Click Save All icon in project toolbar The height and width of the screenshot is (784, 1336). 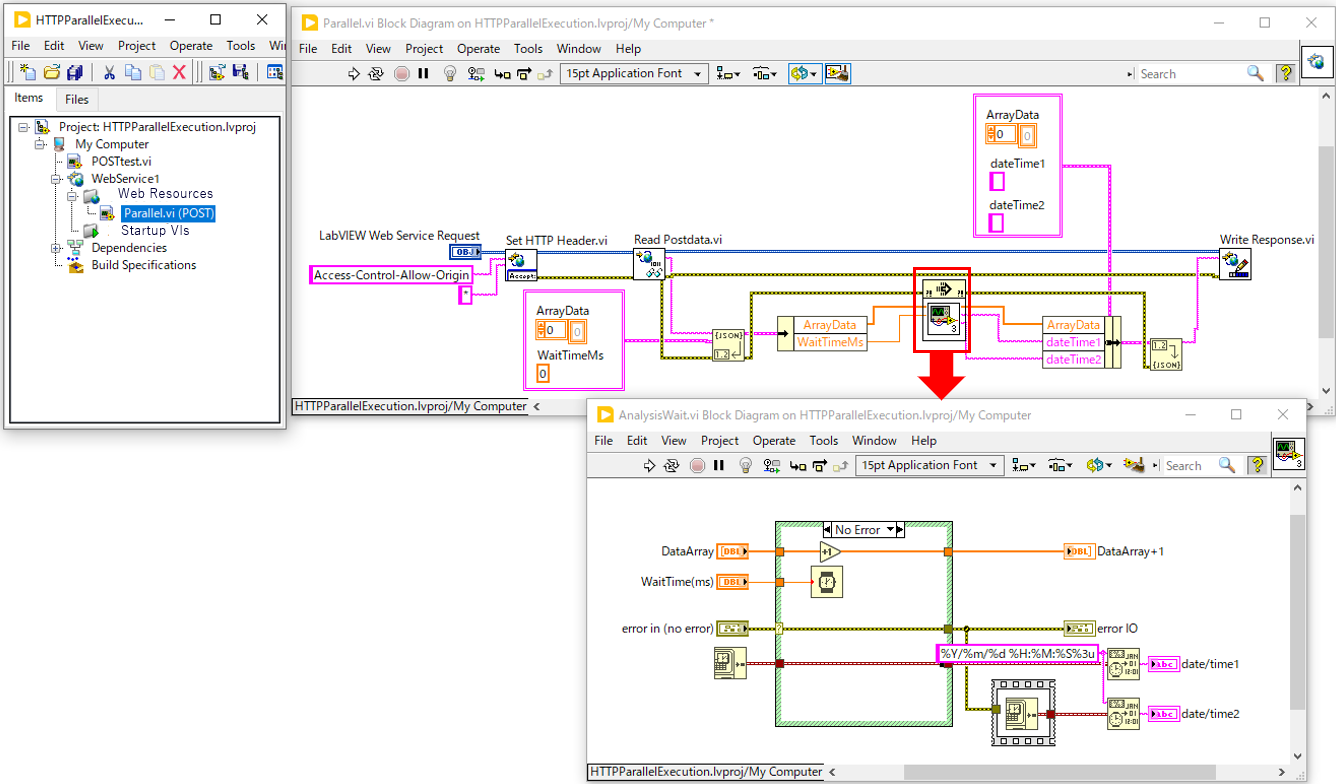73,72
